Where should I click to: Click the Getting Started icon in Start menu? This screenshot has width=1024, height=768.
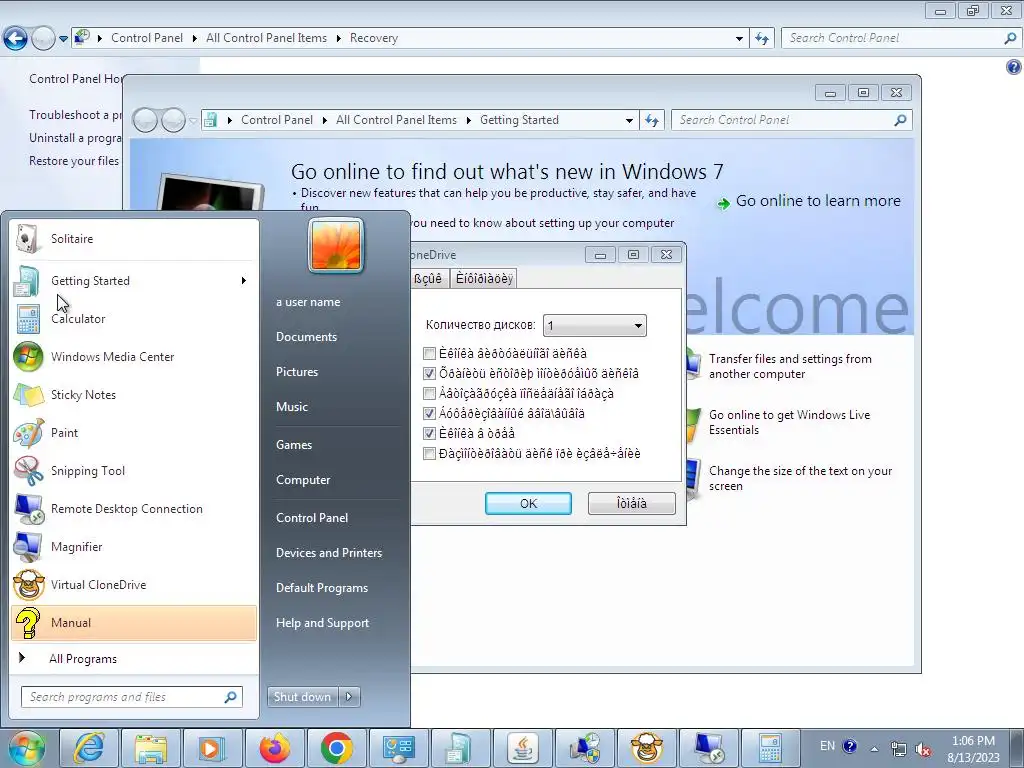(27, 281)
